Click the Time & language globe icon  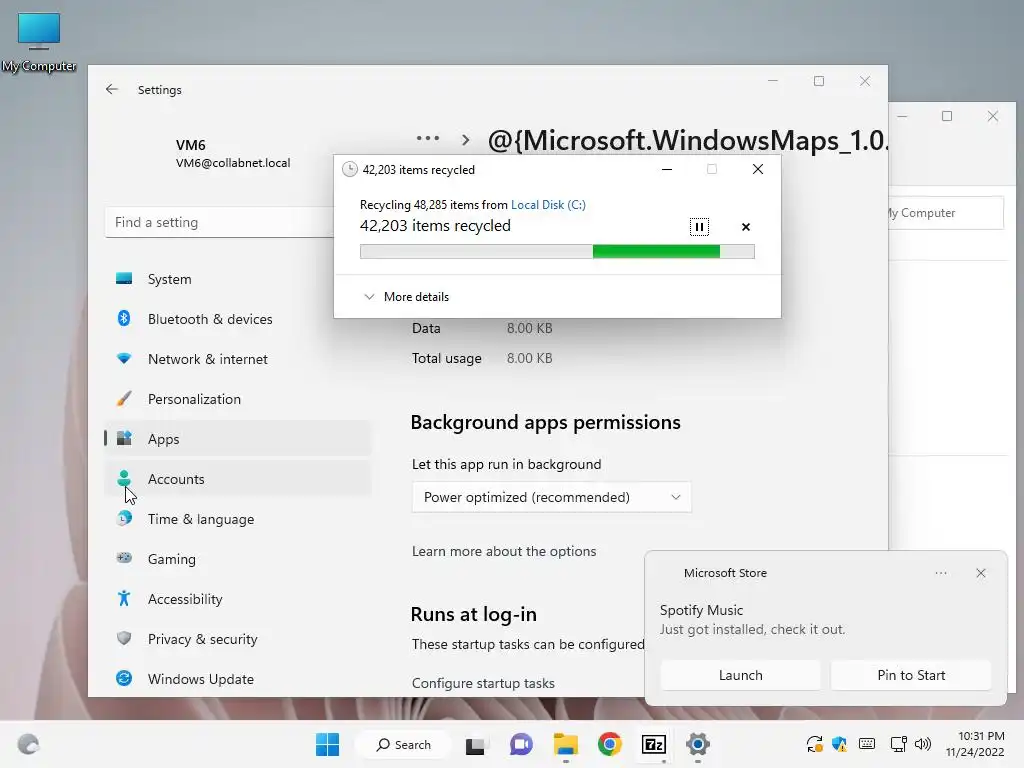click(124, 519)
